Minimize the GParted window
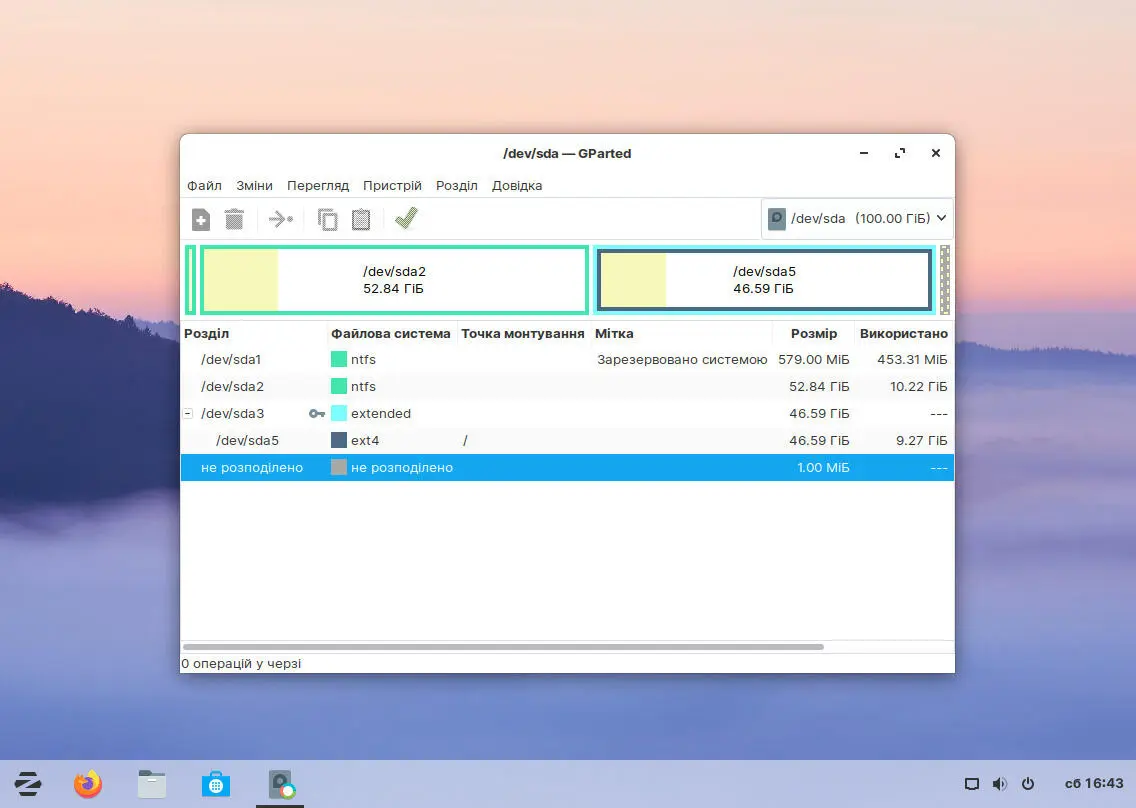This screenshot has width=1136, height=808. 864,153
